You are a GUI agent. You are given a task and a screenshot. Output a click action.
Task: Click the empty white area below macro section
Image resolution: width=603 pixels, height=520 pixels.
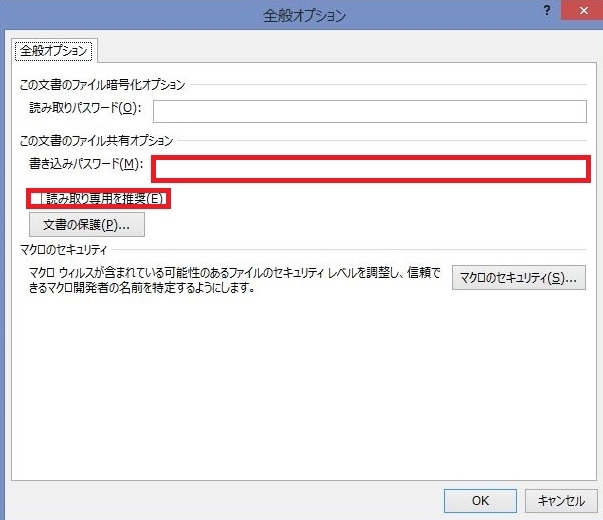pos(300,400)
